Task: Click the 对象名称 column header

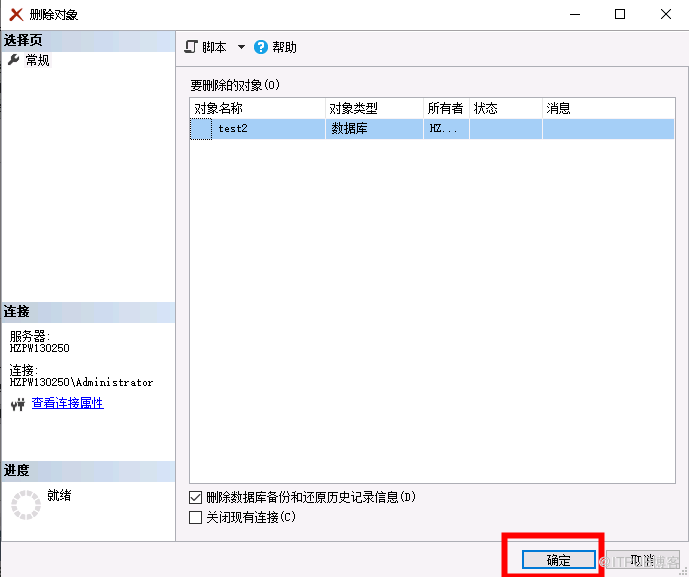Action: 257,108
